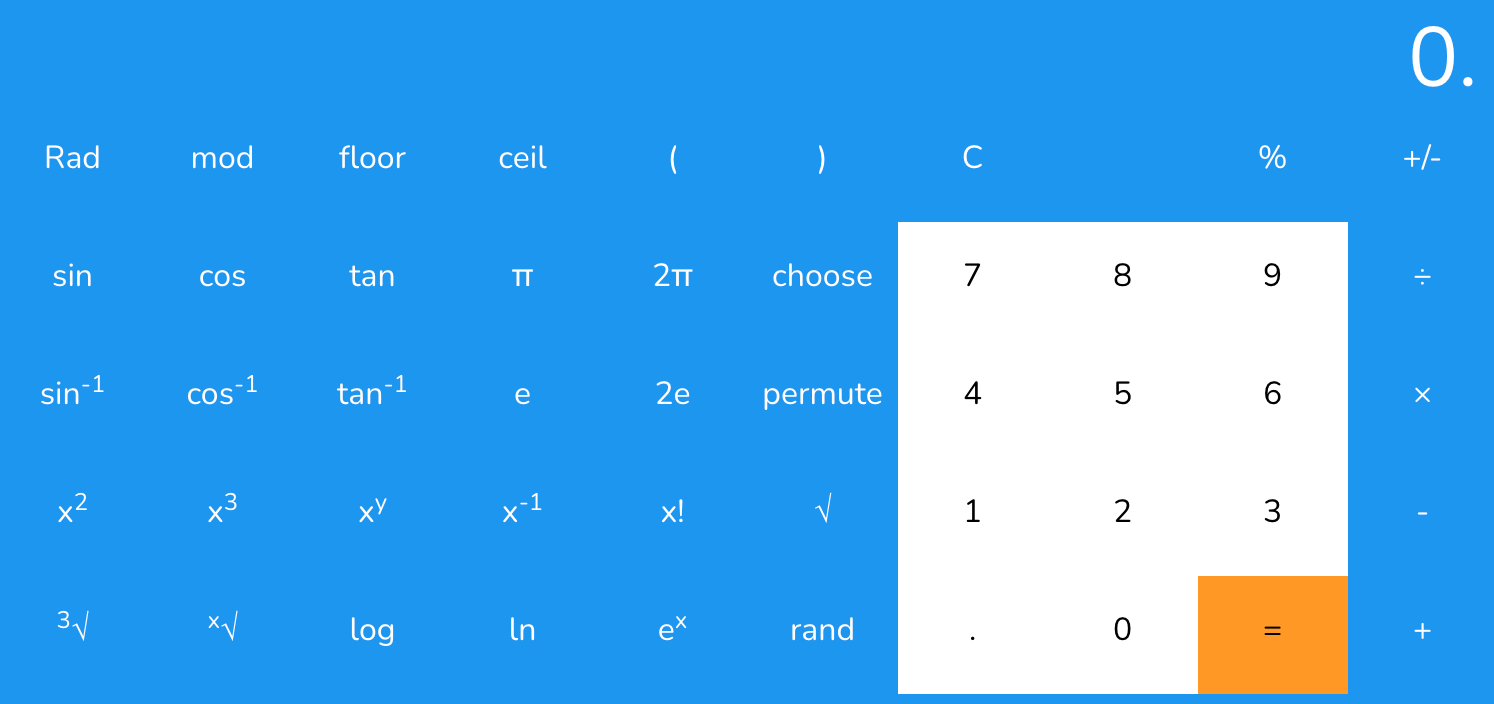Click the x! factorial key

pyautogui.click(x=671, y=512)
